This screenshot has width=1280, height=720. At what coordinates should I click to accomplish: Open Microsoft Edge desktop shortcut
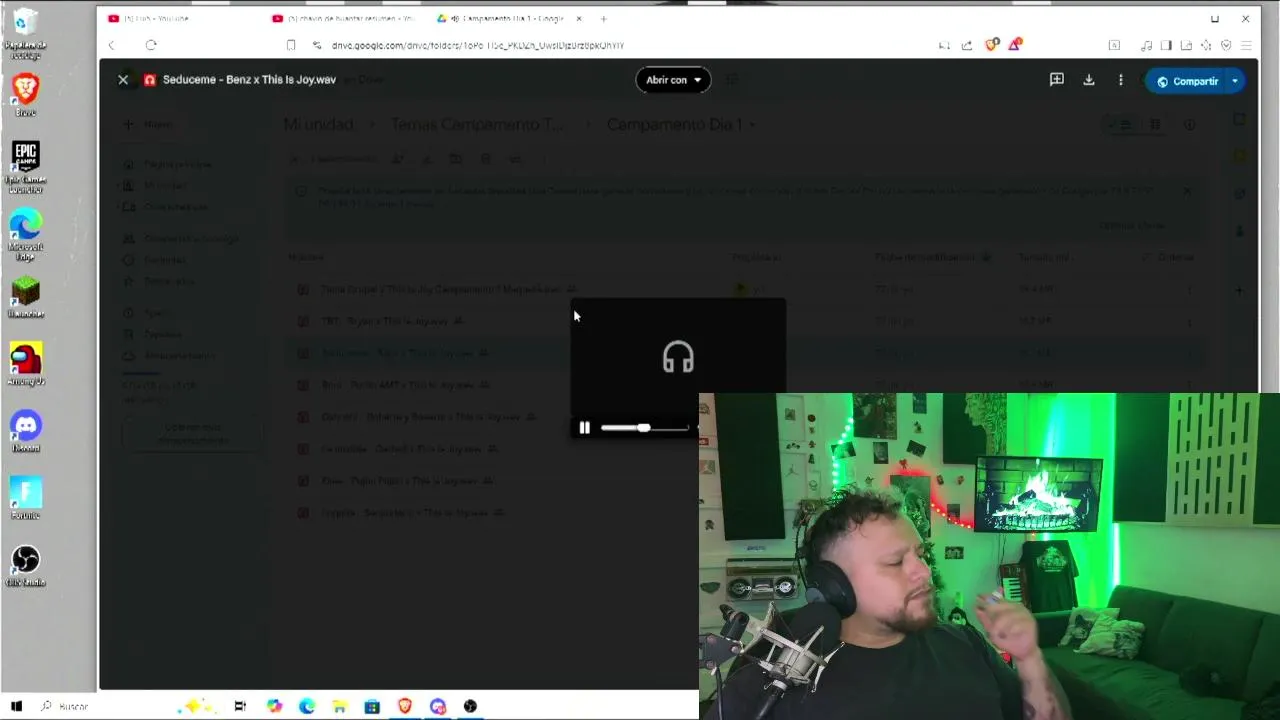tap(26, 235)
